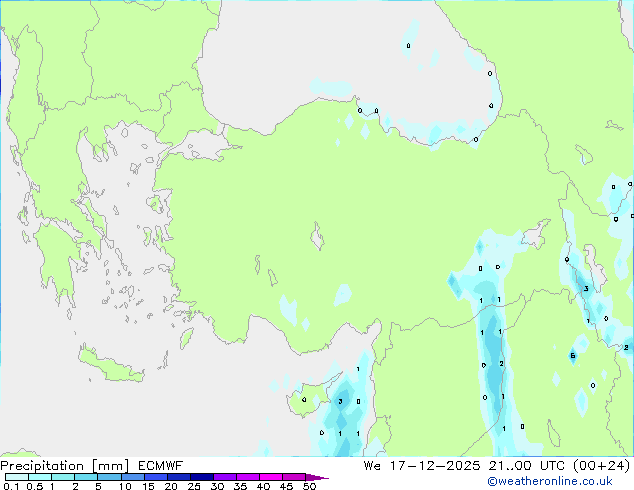Click the legend scale label "30"

point(217,486)
